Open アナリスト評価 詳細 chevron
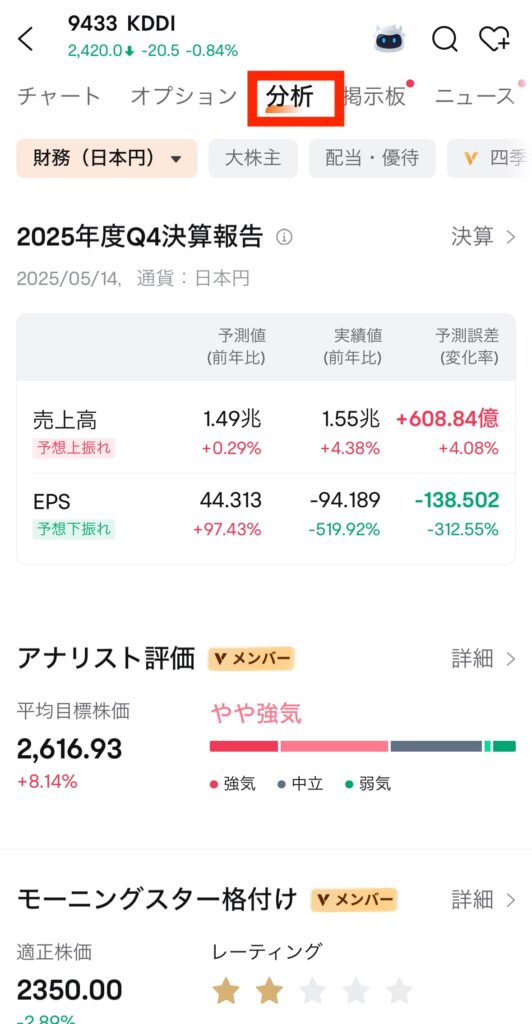 484,658
